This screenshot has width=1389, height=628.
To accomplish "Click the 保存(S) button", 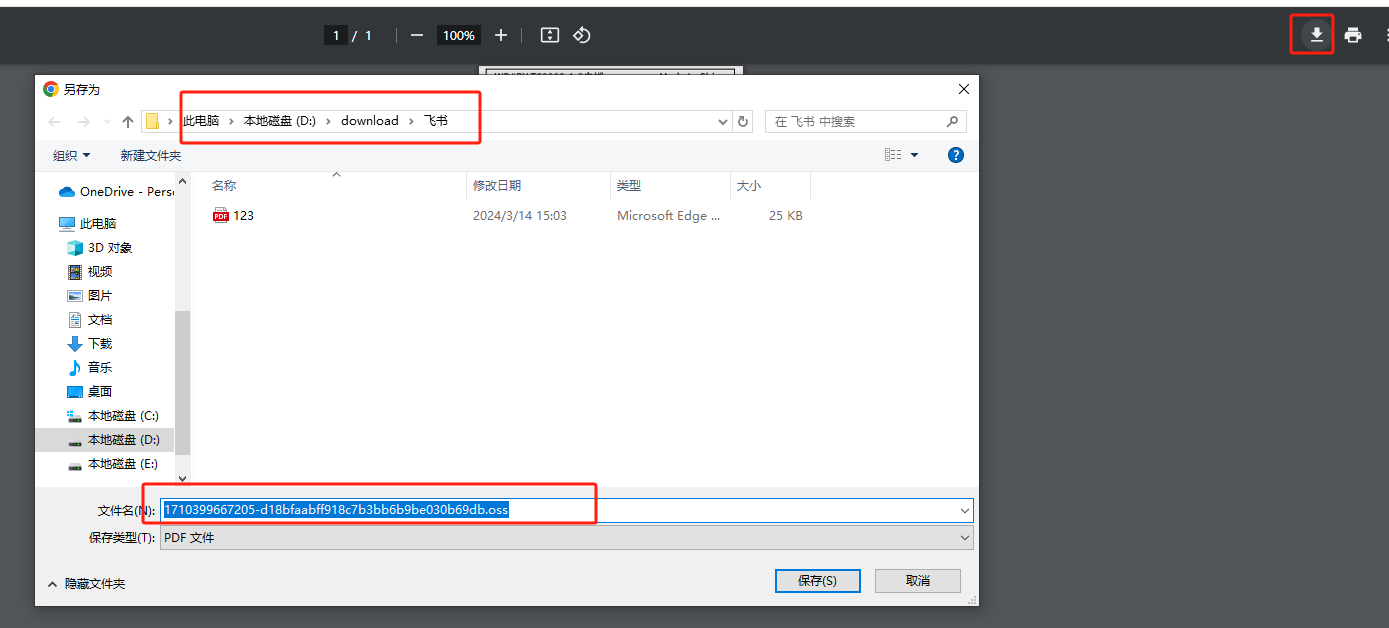I will point(817,580).
